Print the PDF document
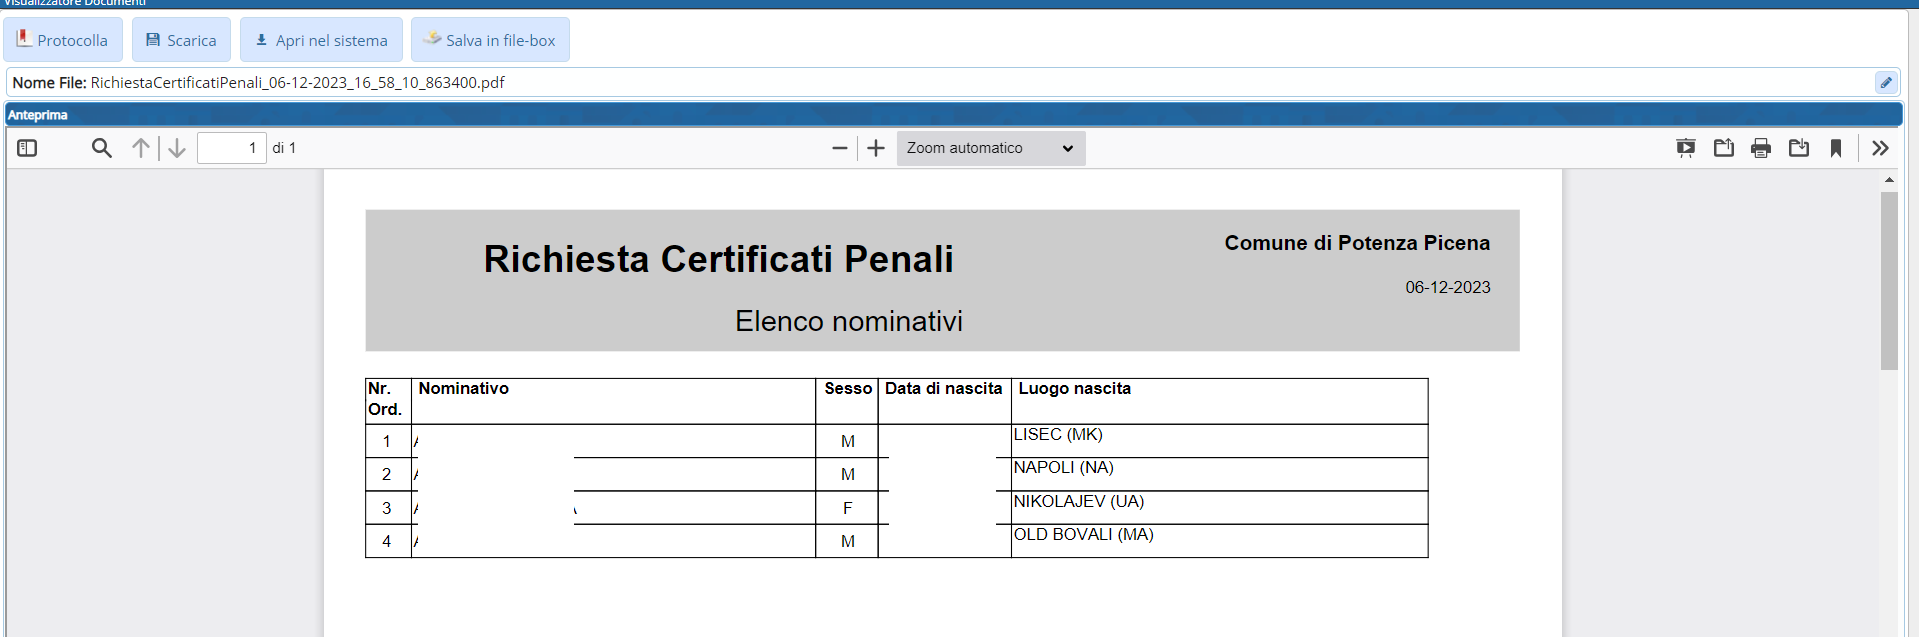Image resolution: width=1919 pixels, height=637 pixels. click(1761, 148)
